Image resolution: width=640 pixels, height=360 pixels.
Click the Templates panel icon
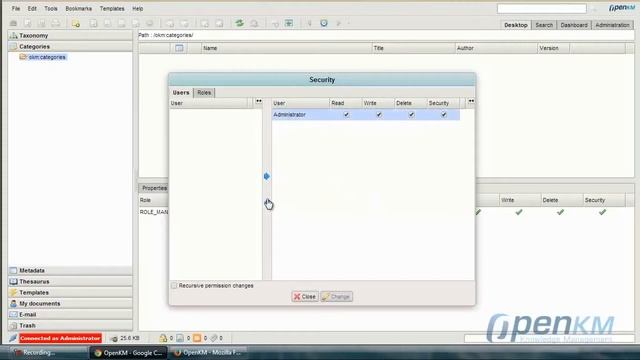coord(13,293)
